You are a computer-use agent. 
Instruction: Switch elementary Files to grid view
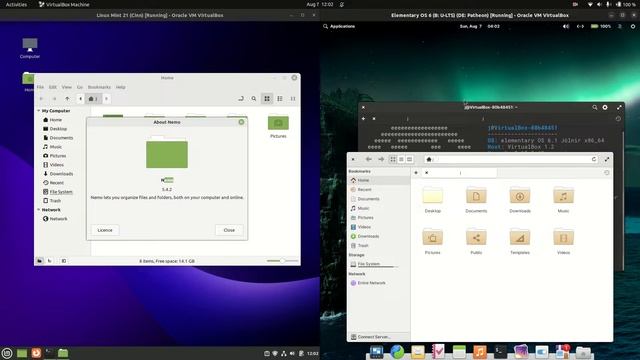point(393,159)
